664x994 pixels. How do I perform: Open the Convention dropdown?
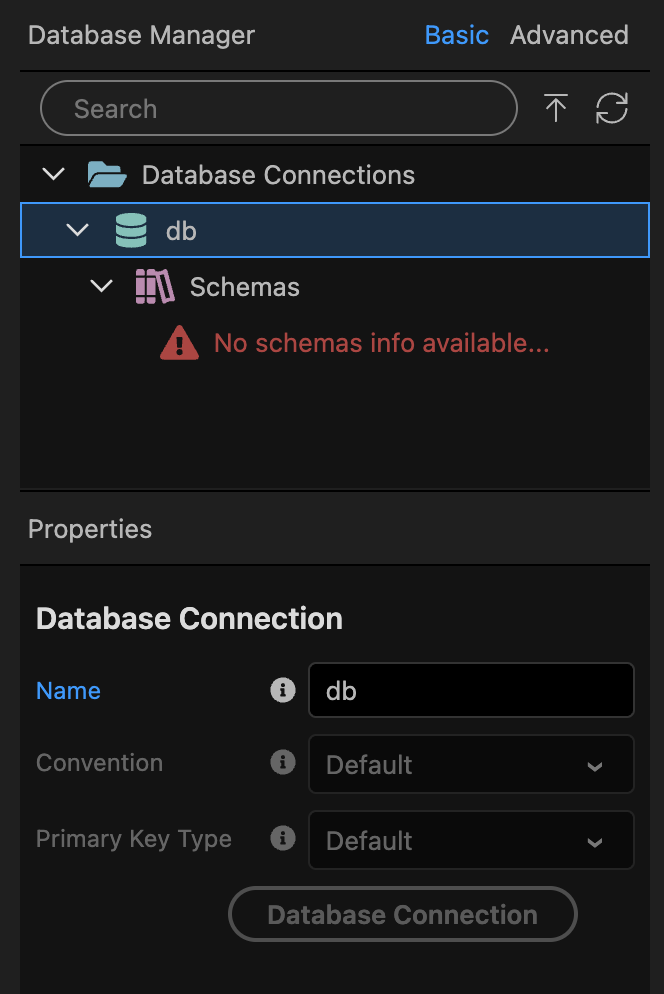pos(471,765)
